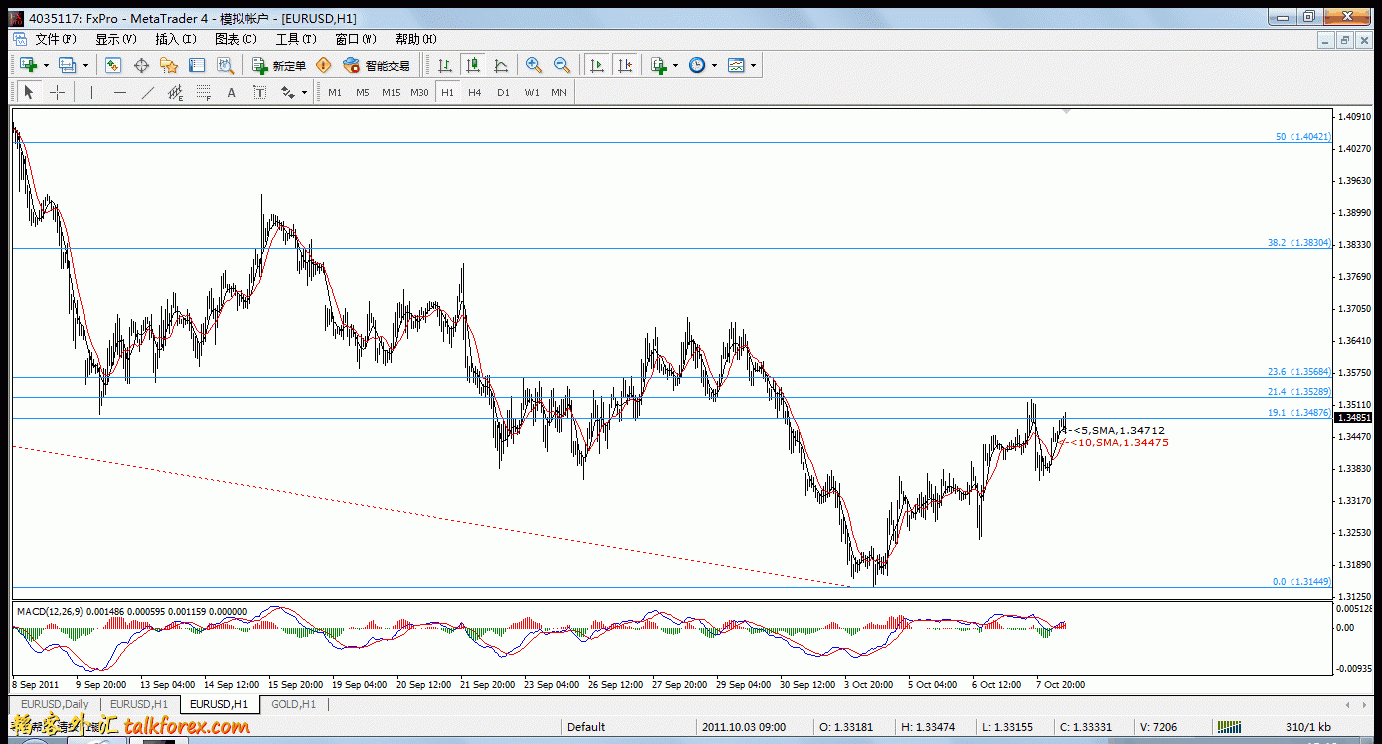Open the 文件(F) menu
The image size is (1382, 744).
coord(56,39)
